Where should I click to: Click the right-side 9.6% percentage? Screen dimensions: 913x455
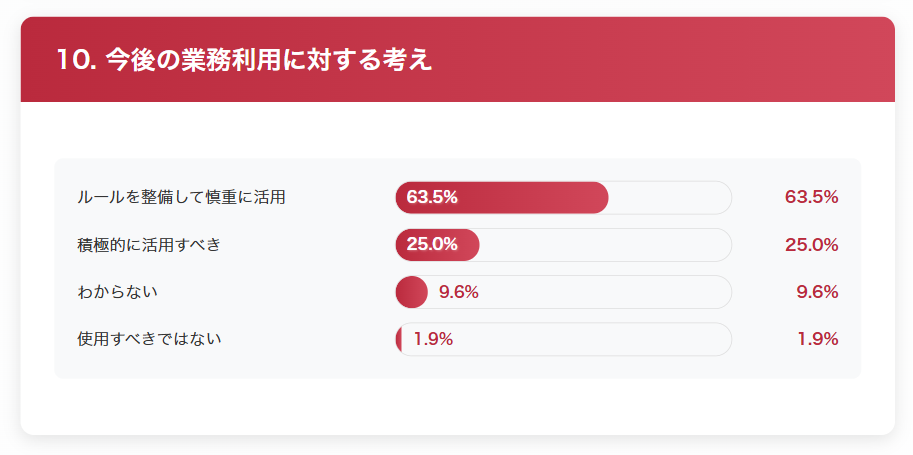[x=818, y=292]
